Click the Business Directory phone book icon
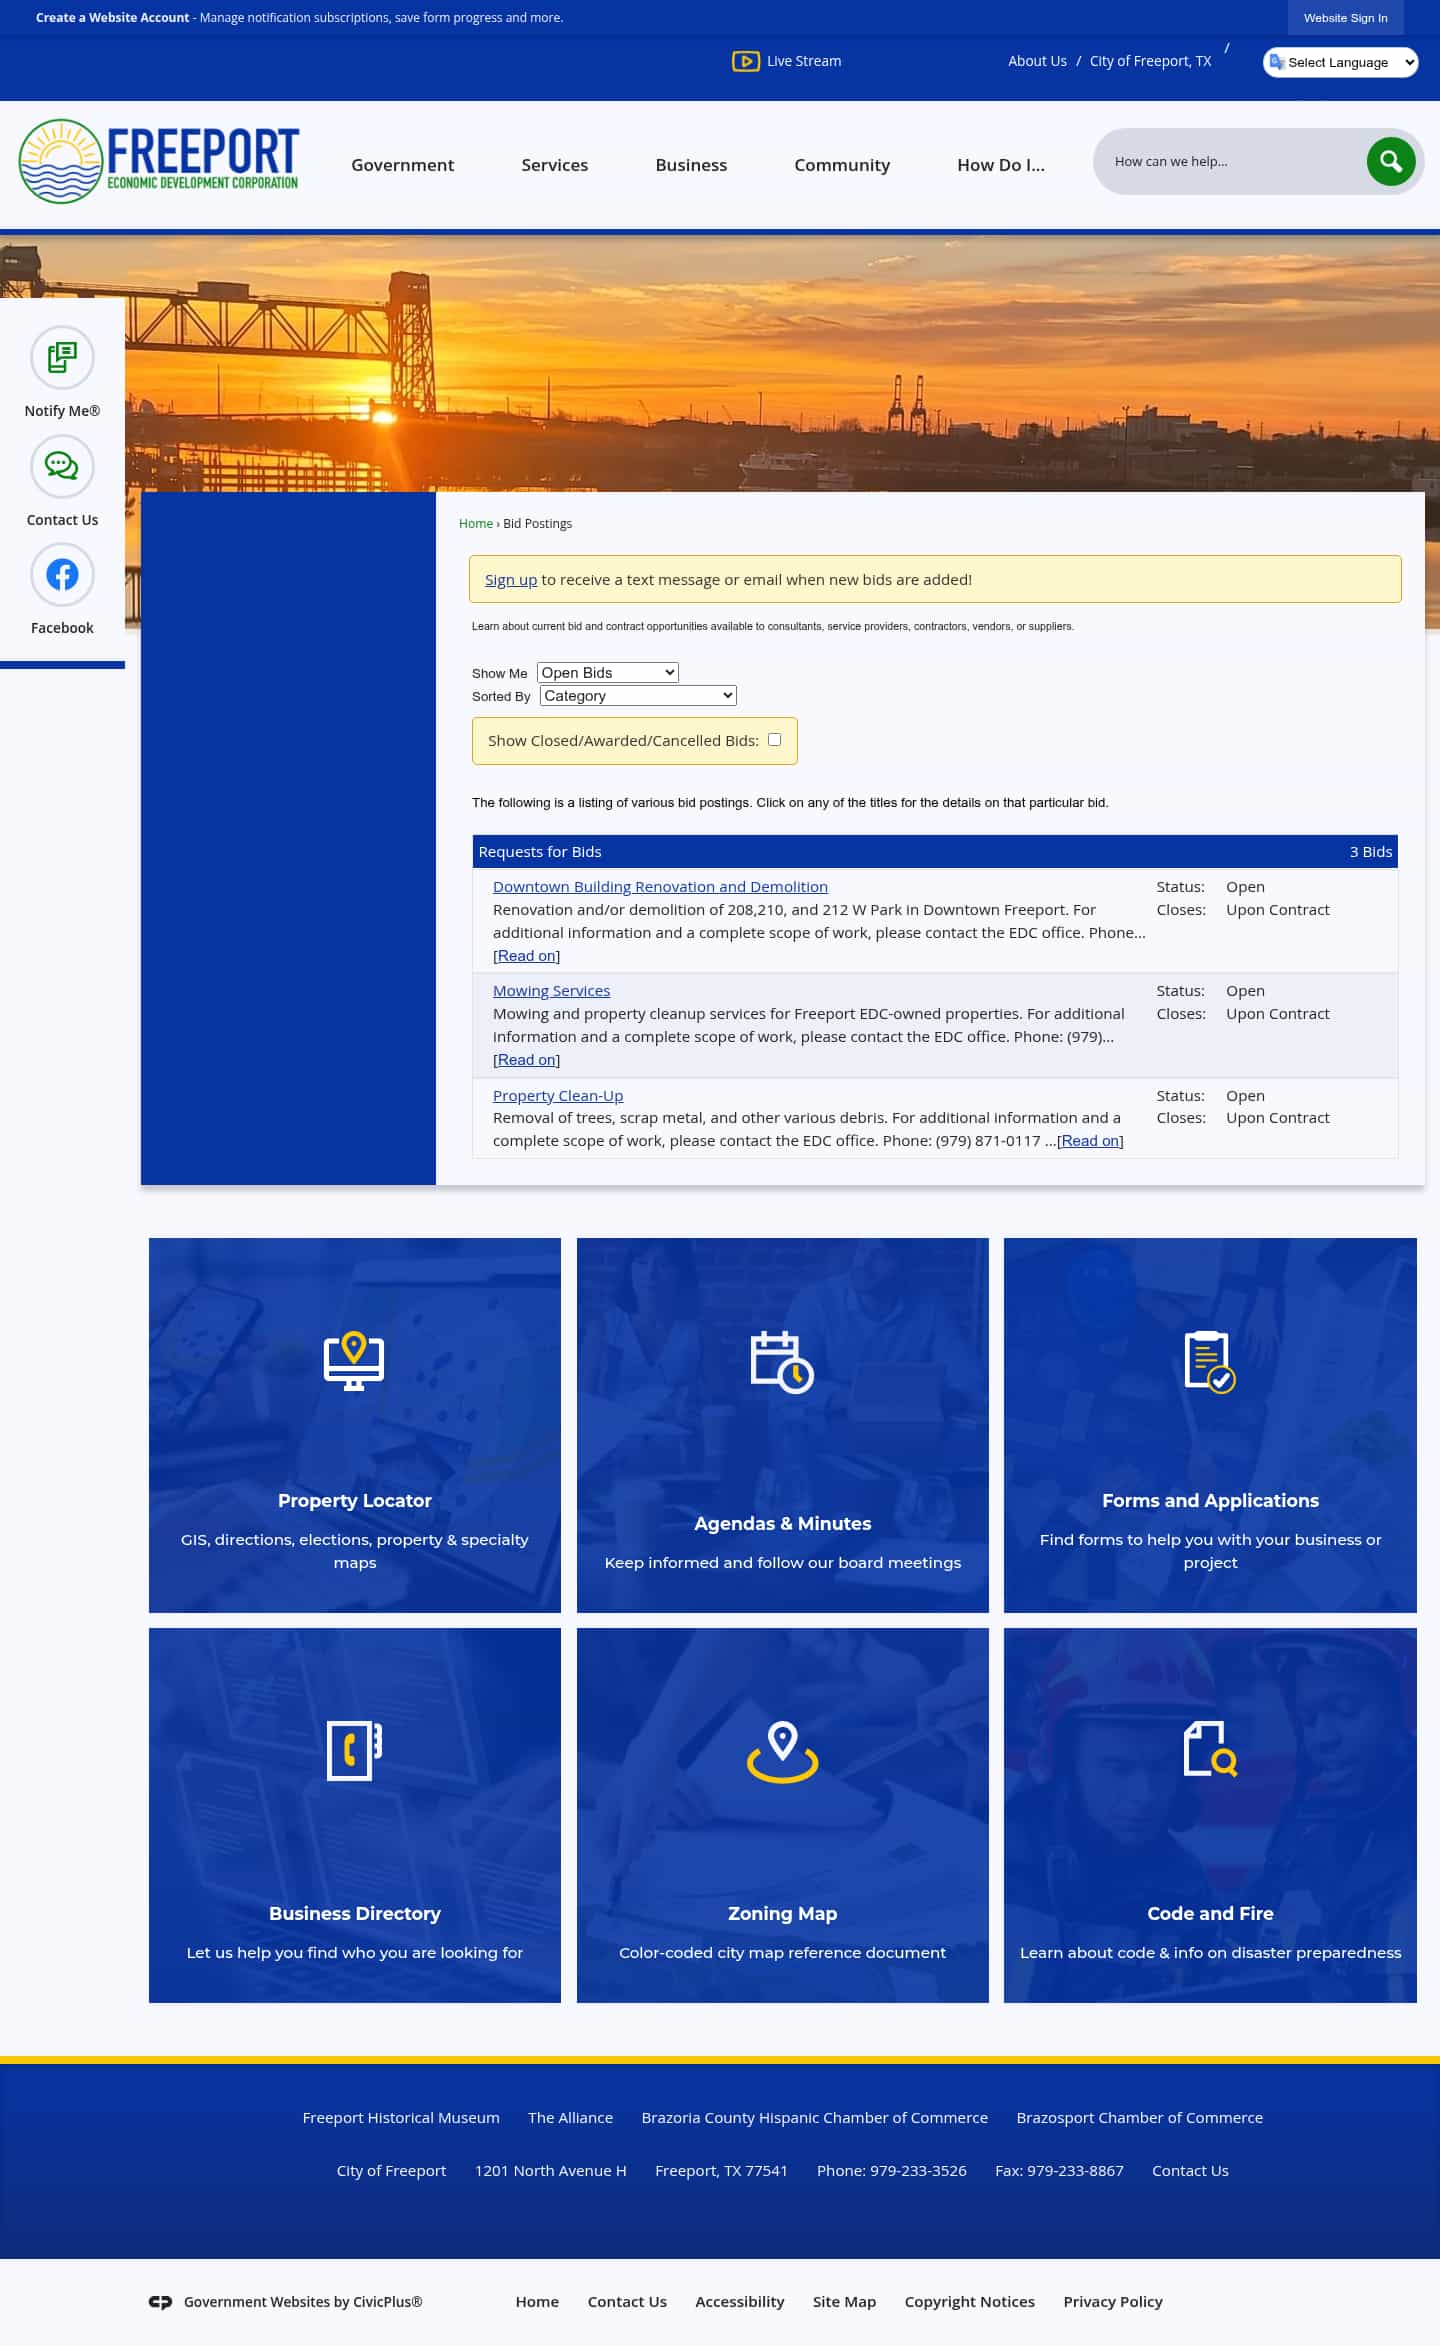Viewport: 1440px width, 2346px height. pyautogui.click(x=354, y=1750)
